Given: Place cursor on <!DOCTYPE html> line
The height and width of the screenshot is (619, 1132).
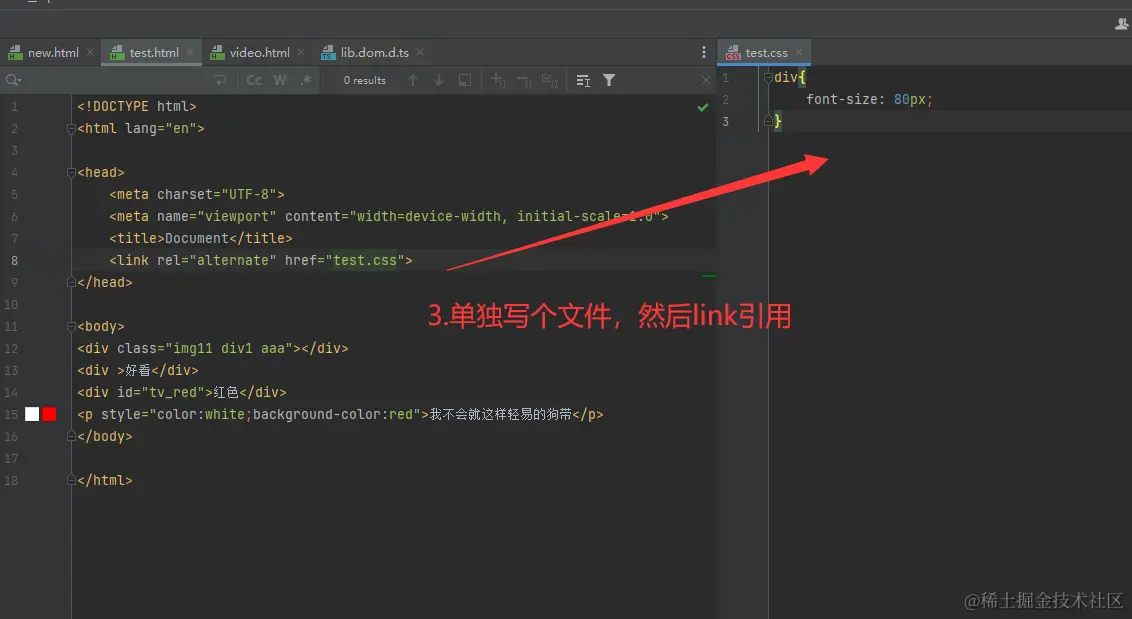Looking at the screenshot, I should point(137,106).
